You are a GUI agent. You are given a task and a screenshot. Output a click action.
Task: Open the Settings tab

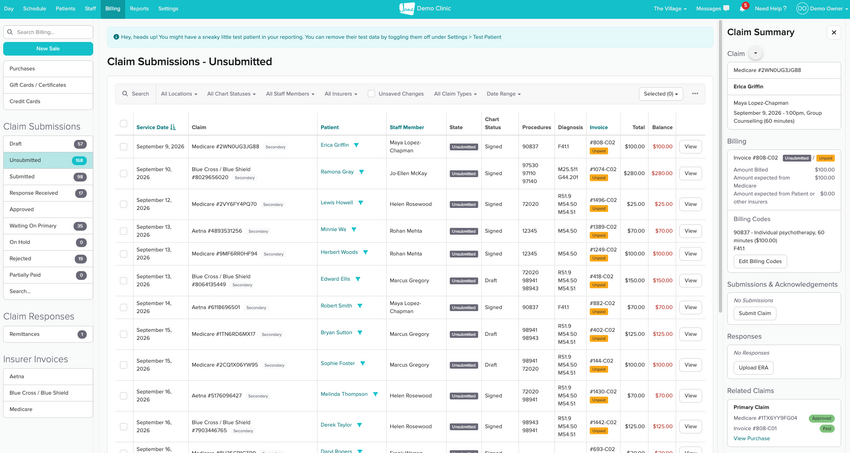pyautogui.click(x=168, y=9)
